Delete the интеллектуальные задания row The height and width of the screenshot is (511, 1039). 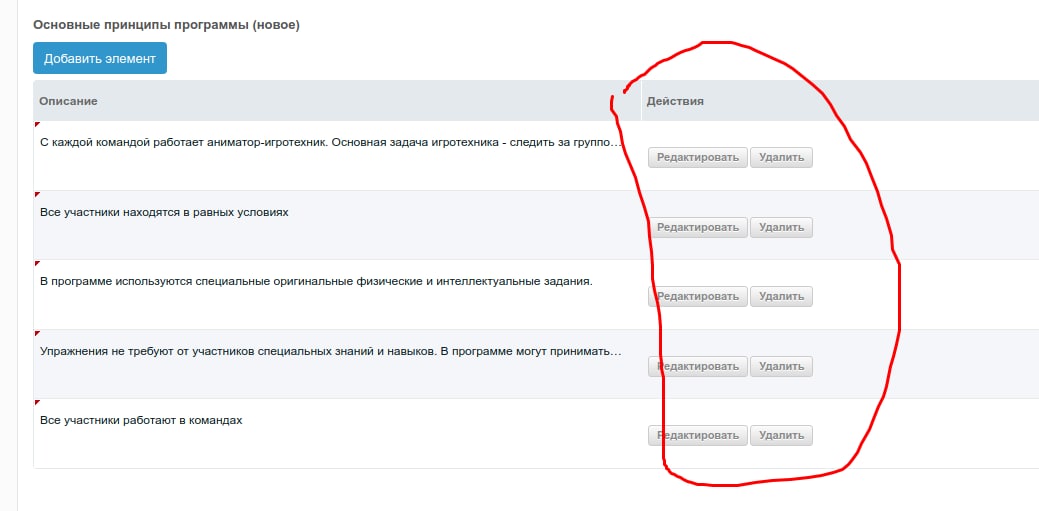(x=781, y=296)
